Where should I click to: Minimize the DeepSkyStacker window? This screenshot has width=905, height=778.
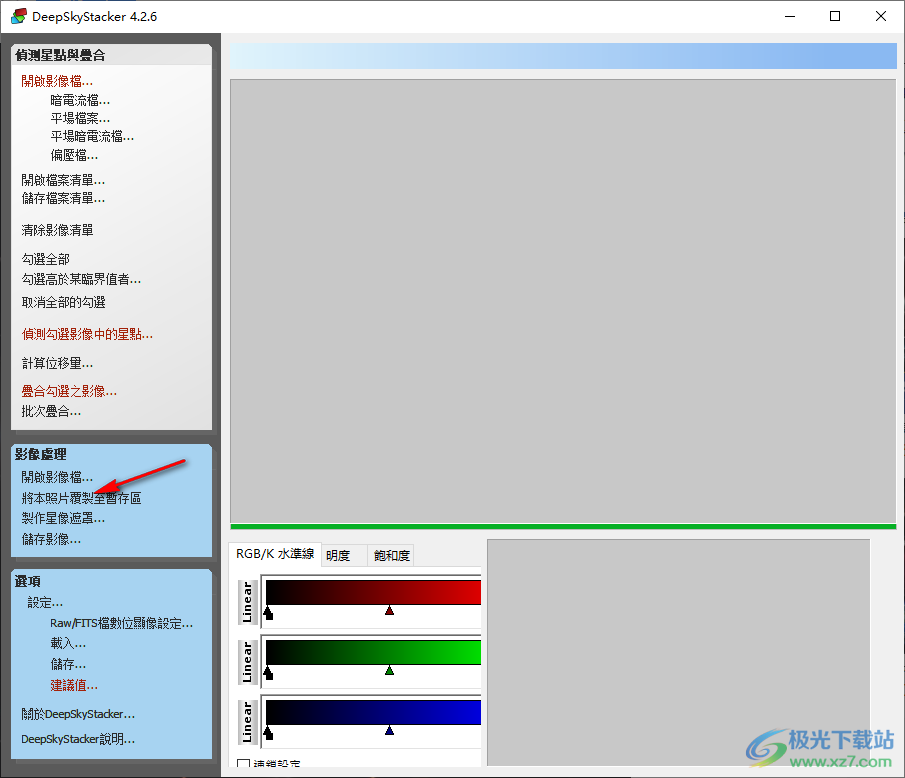point(790,16)
